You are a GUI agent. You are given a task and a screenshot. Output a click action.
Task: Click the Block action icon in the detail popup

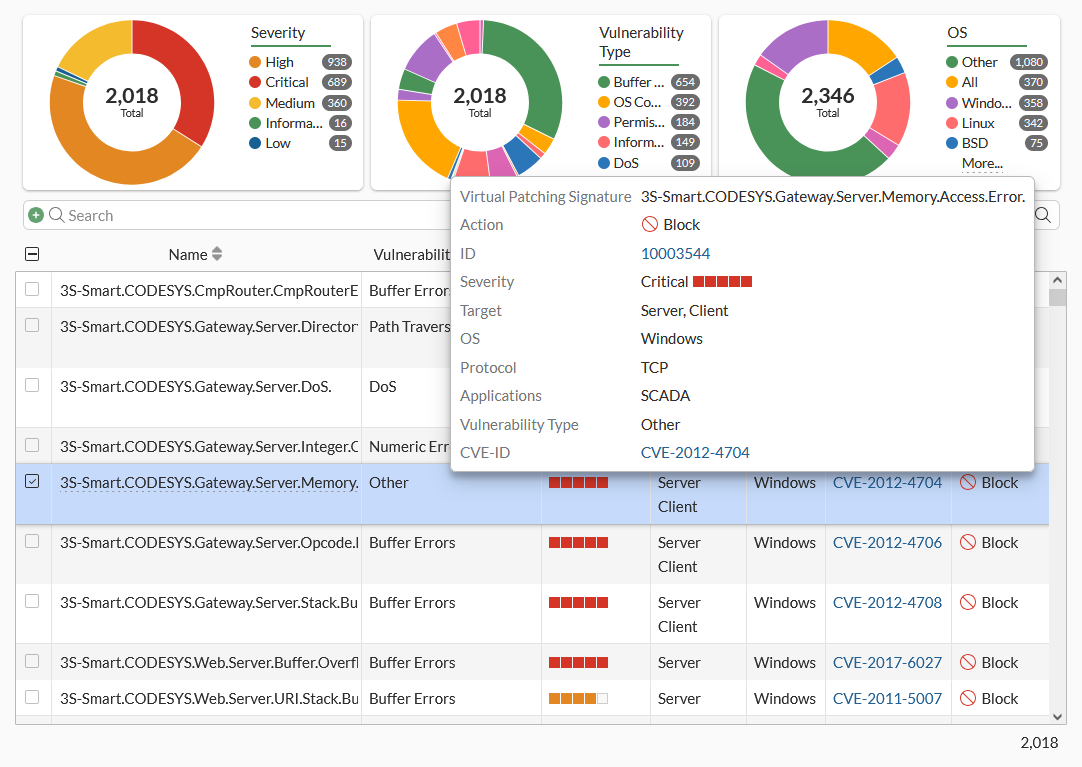pos(650,224)
